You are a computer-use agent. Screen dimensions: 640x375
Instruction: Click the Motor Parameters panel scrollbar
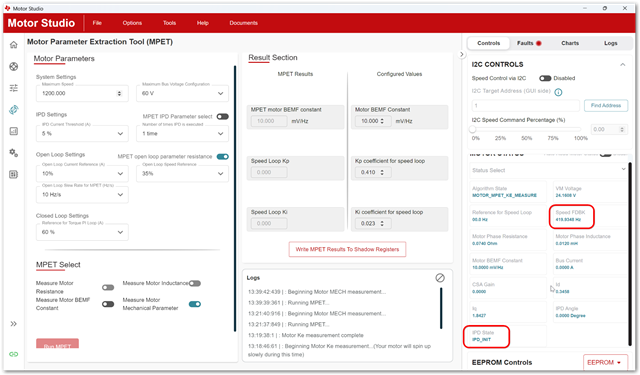(235, 198)
